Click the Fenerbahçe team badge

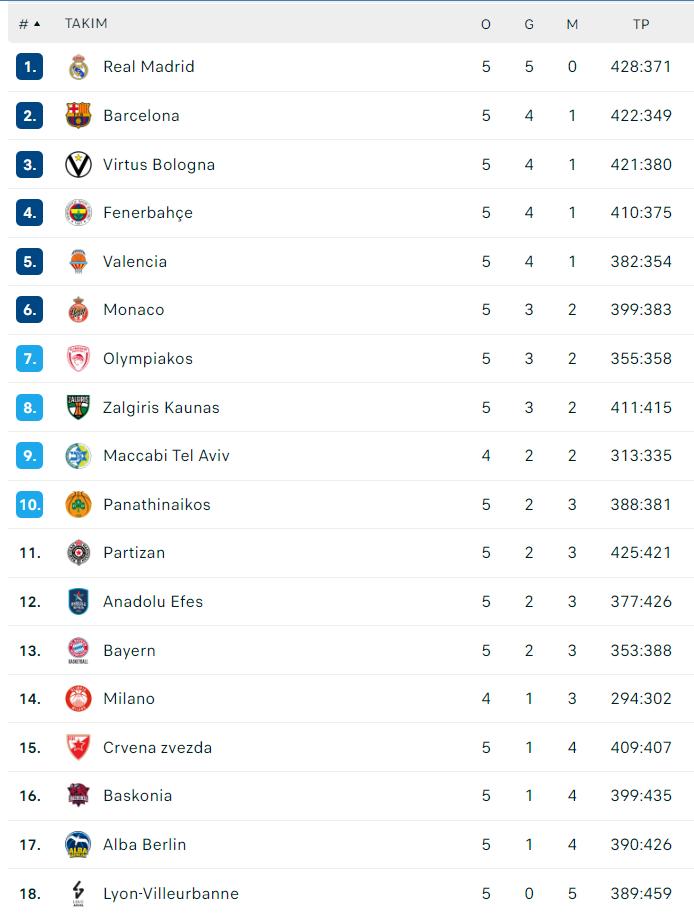click(78, 213)
